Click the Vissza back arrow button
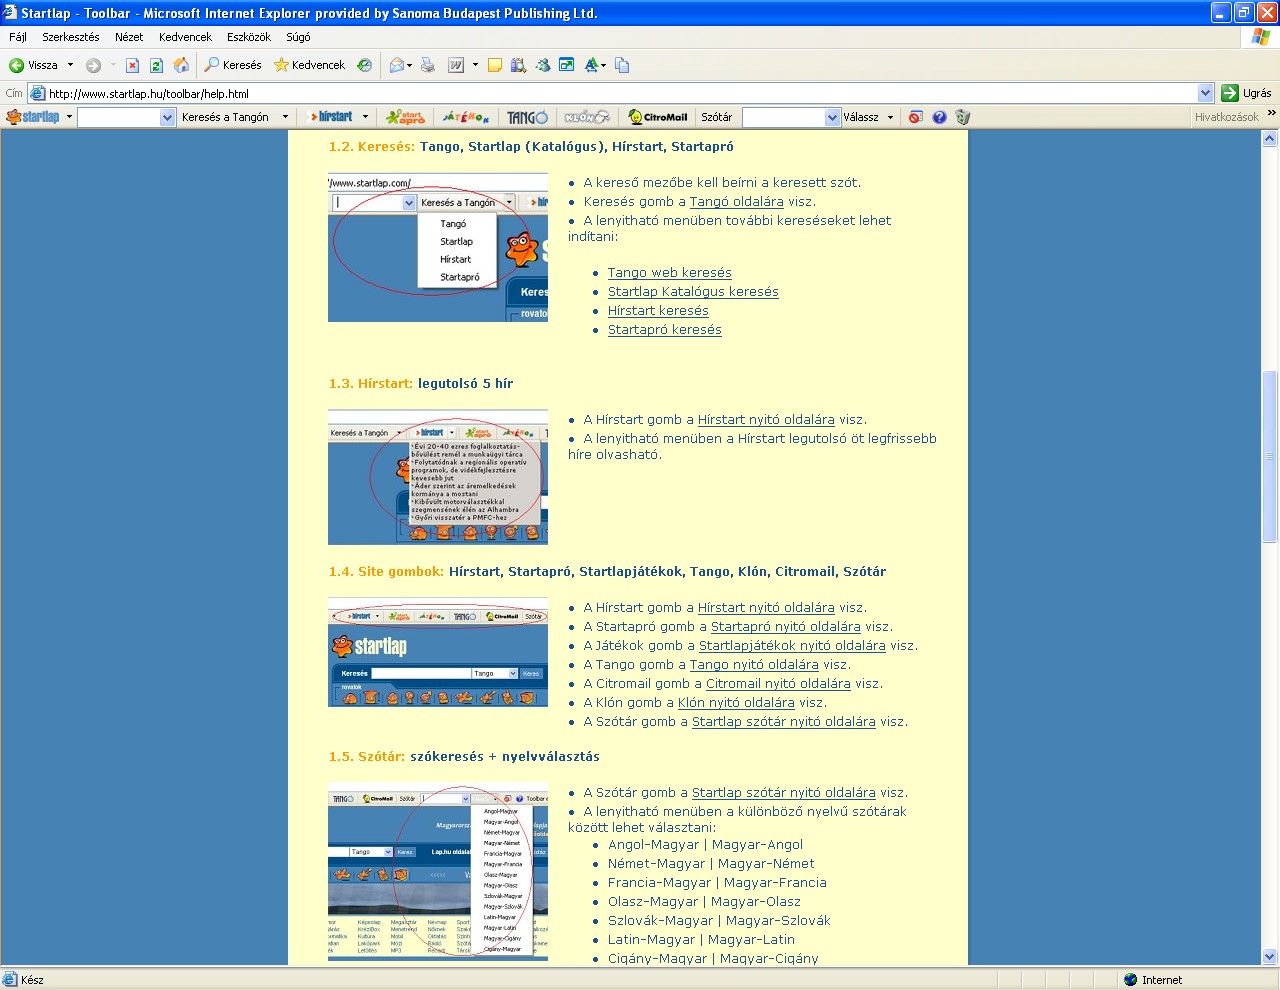The width and height of the screenshot is (1280, 990). click(x=33, y=65)
